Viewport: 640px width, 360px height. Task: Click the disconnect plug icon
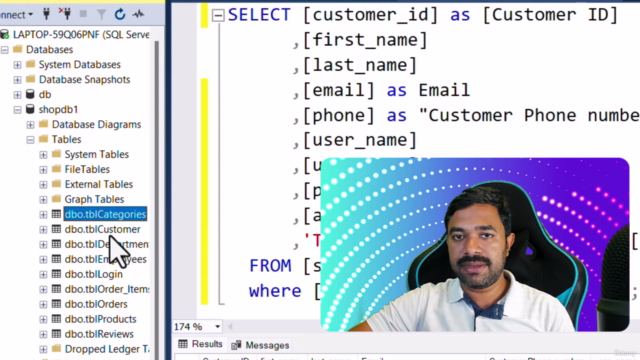click(x=65, y=14)
